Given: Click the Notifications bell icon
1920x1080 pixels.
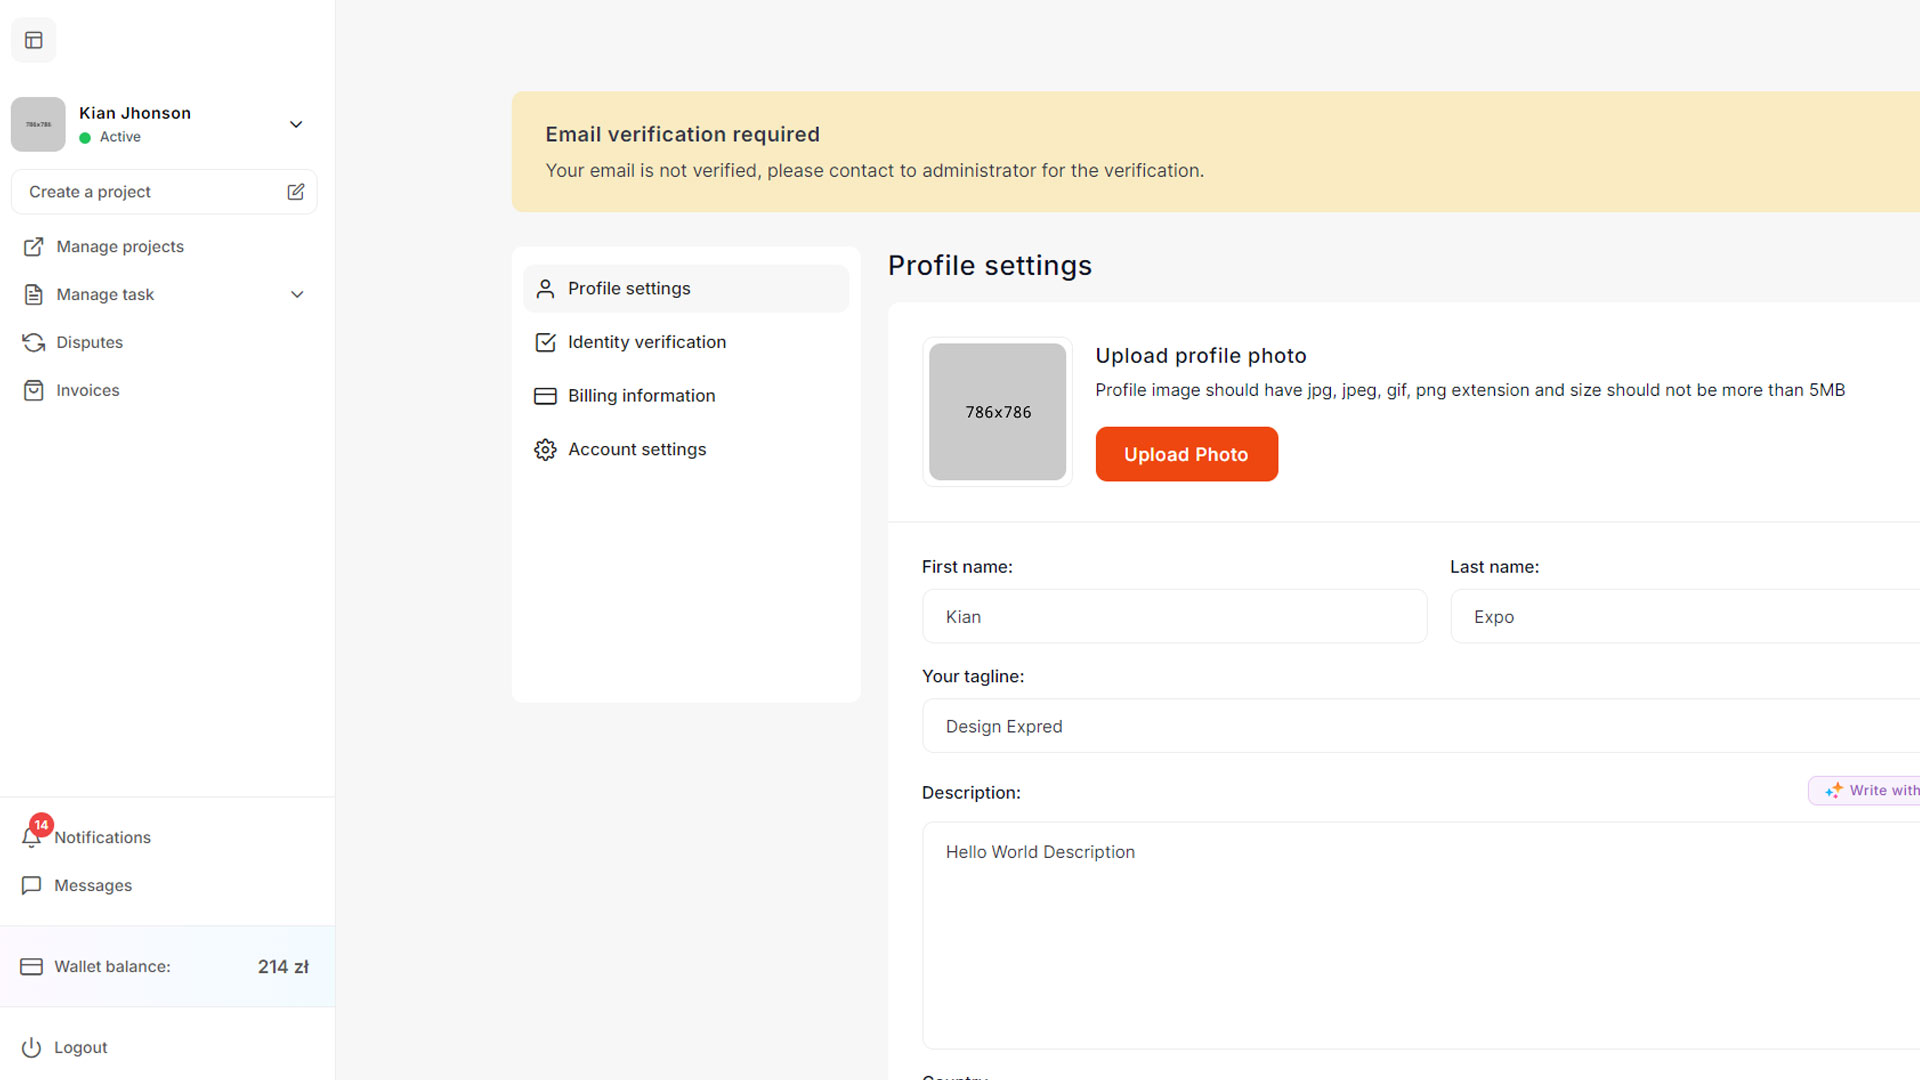Looking at the screenshot, I should click(x=31, y=838).
